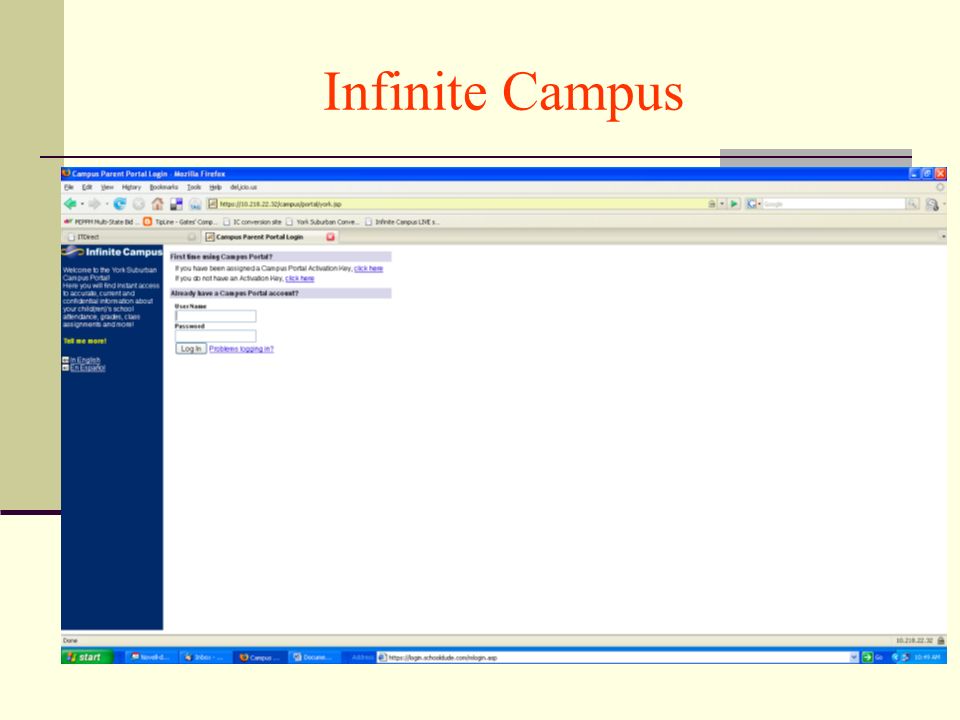
Task: Go to the Firefox Home page icon
Action: (x=157, y=204)
